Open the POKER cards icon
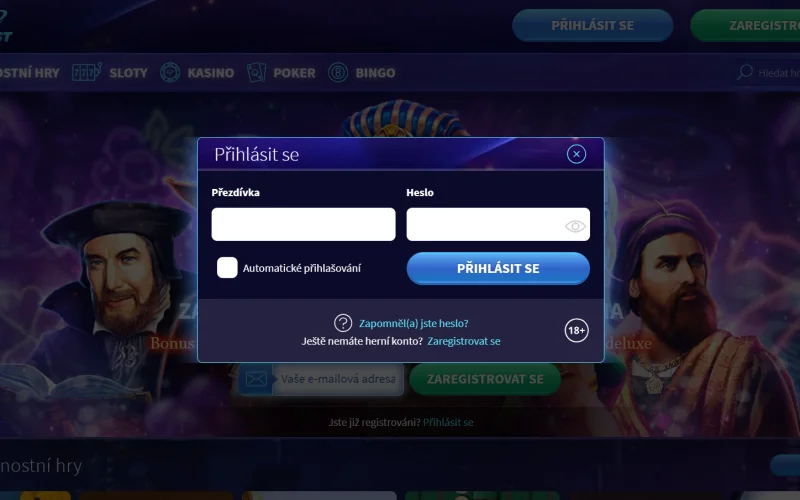The height and width of the screenshot is (500, 800). [256, 72]
